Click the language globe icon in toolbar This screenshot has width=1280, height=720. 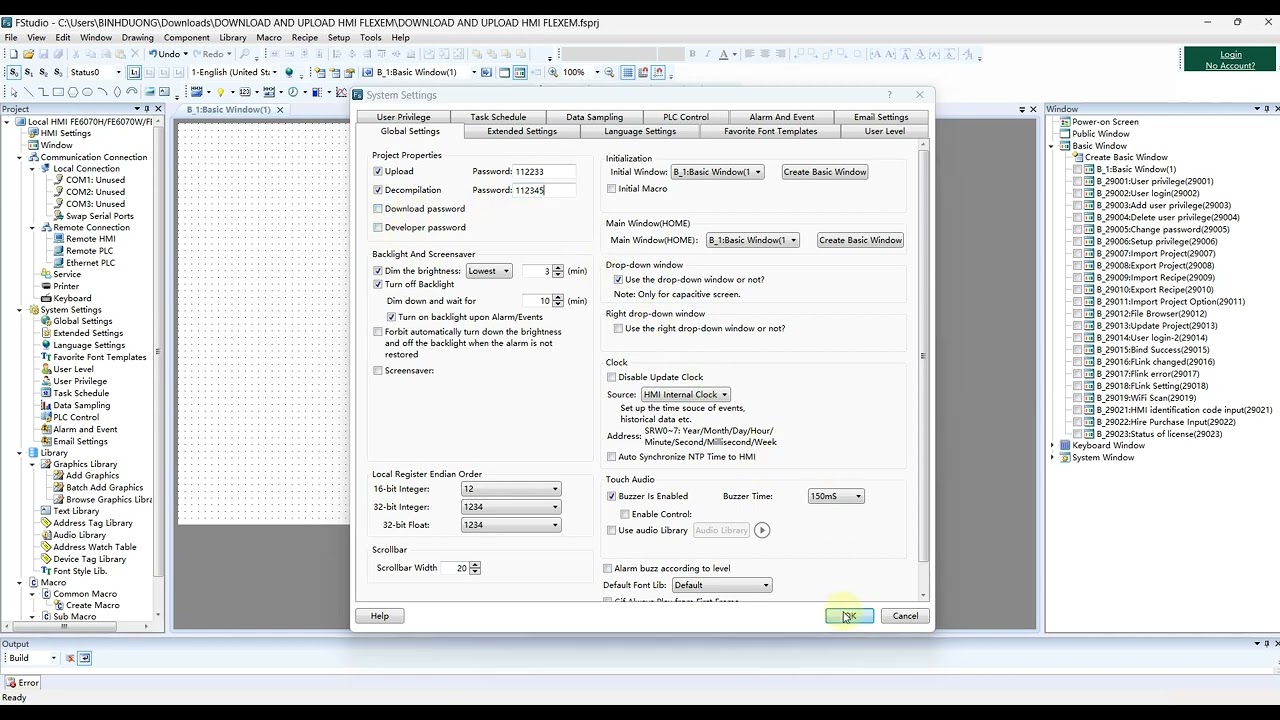pos(289,72)
